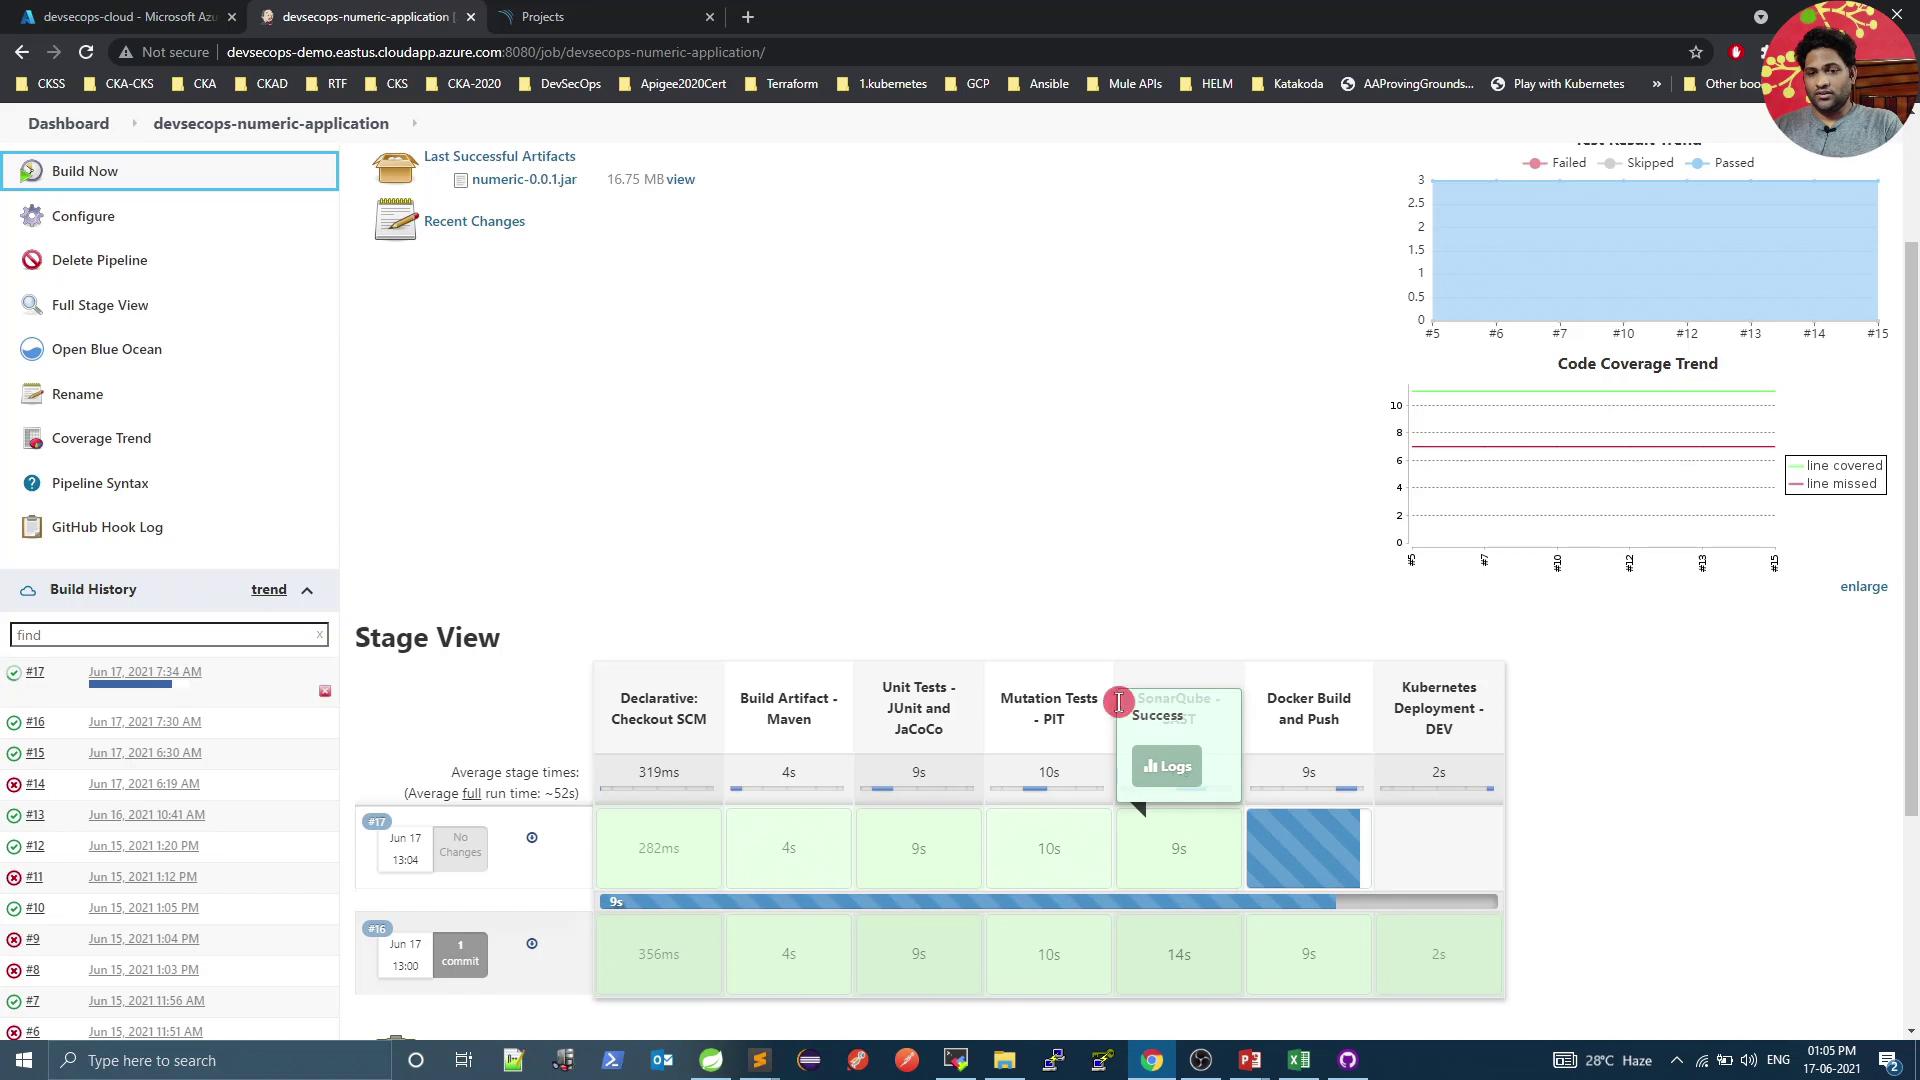Click the Build Now clock icon
The width and height of the screenshot is (1920, 1080).
tap(32, 171)
